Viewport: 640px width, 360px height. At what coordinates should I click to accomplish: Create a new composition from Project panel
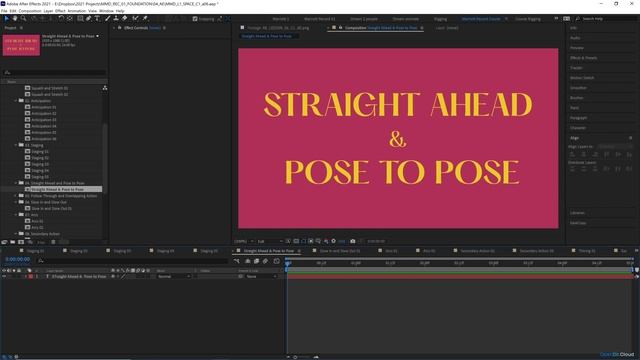pyautogui.click(x=21, y=242)
